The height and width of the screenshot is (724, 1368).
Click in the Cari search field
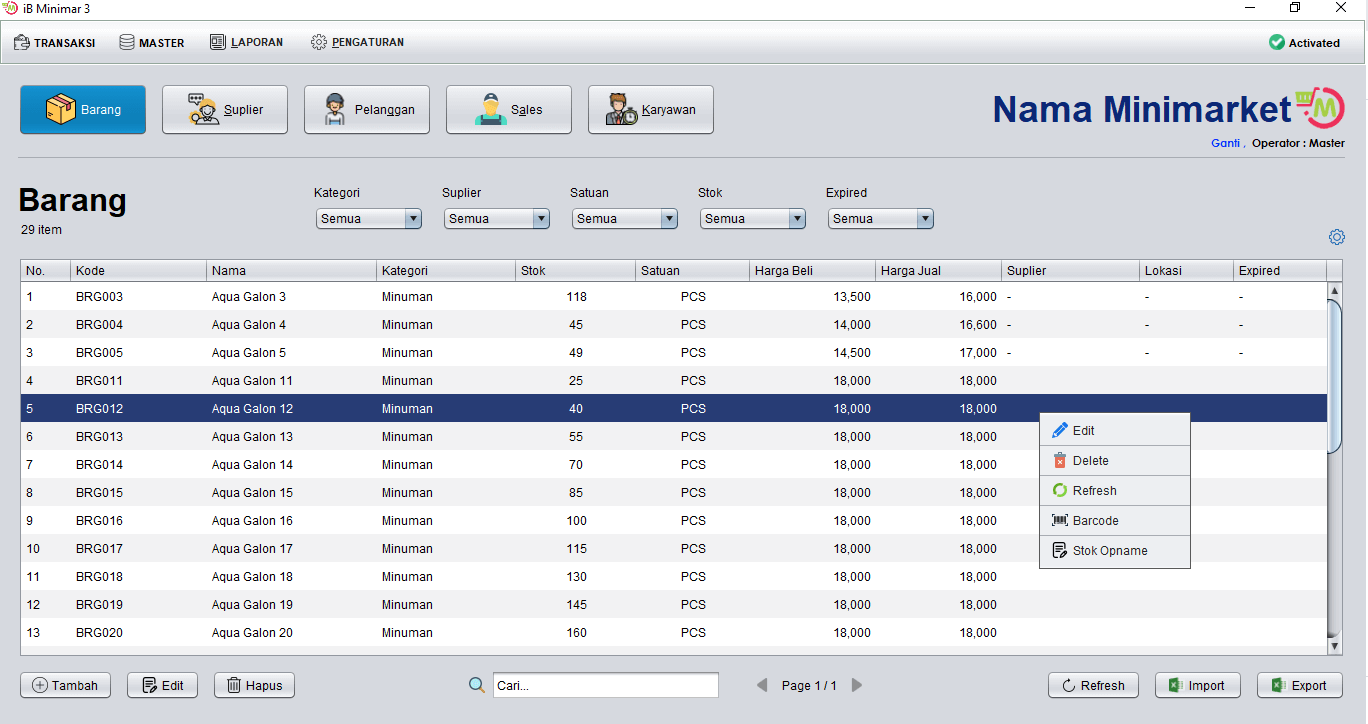(606, 685)
